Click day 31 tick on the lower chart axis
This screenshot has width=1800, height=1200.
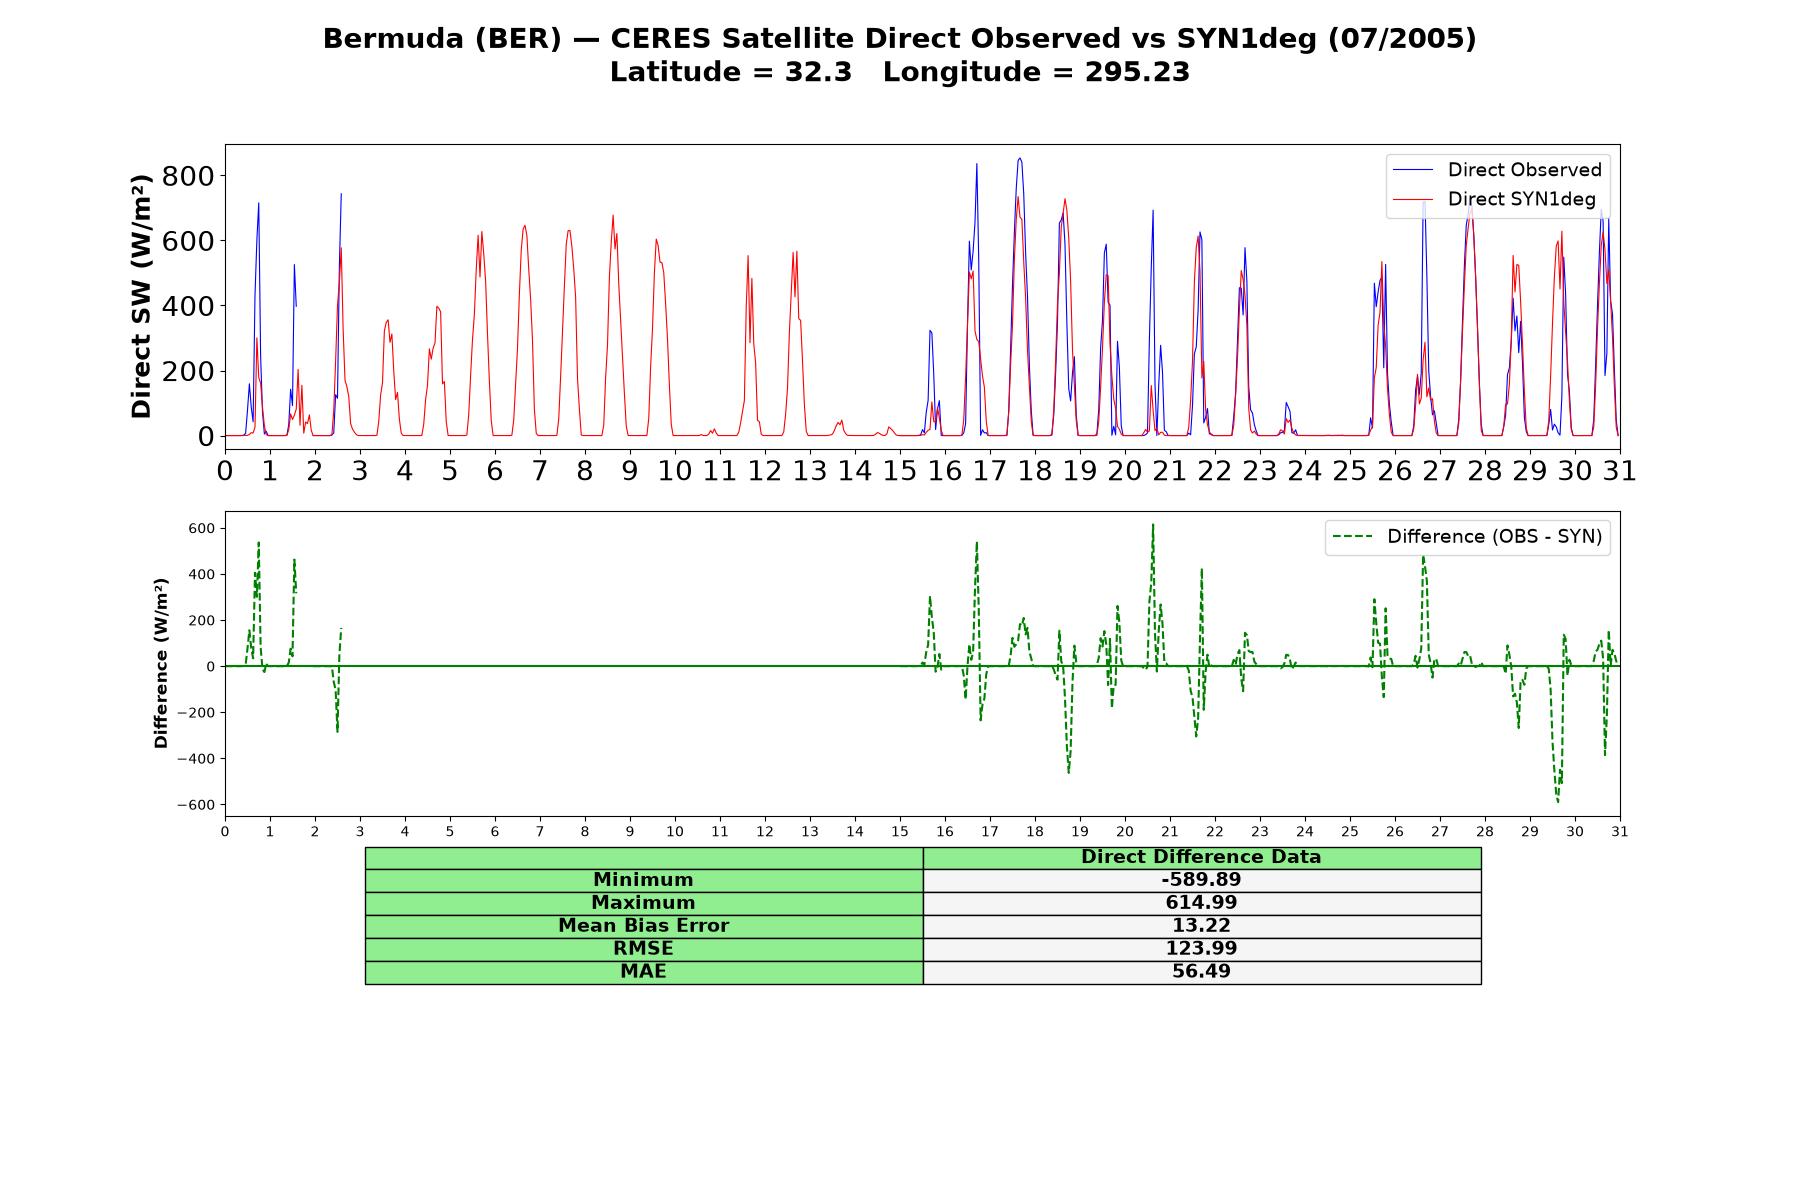tap(1620, 831)
